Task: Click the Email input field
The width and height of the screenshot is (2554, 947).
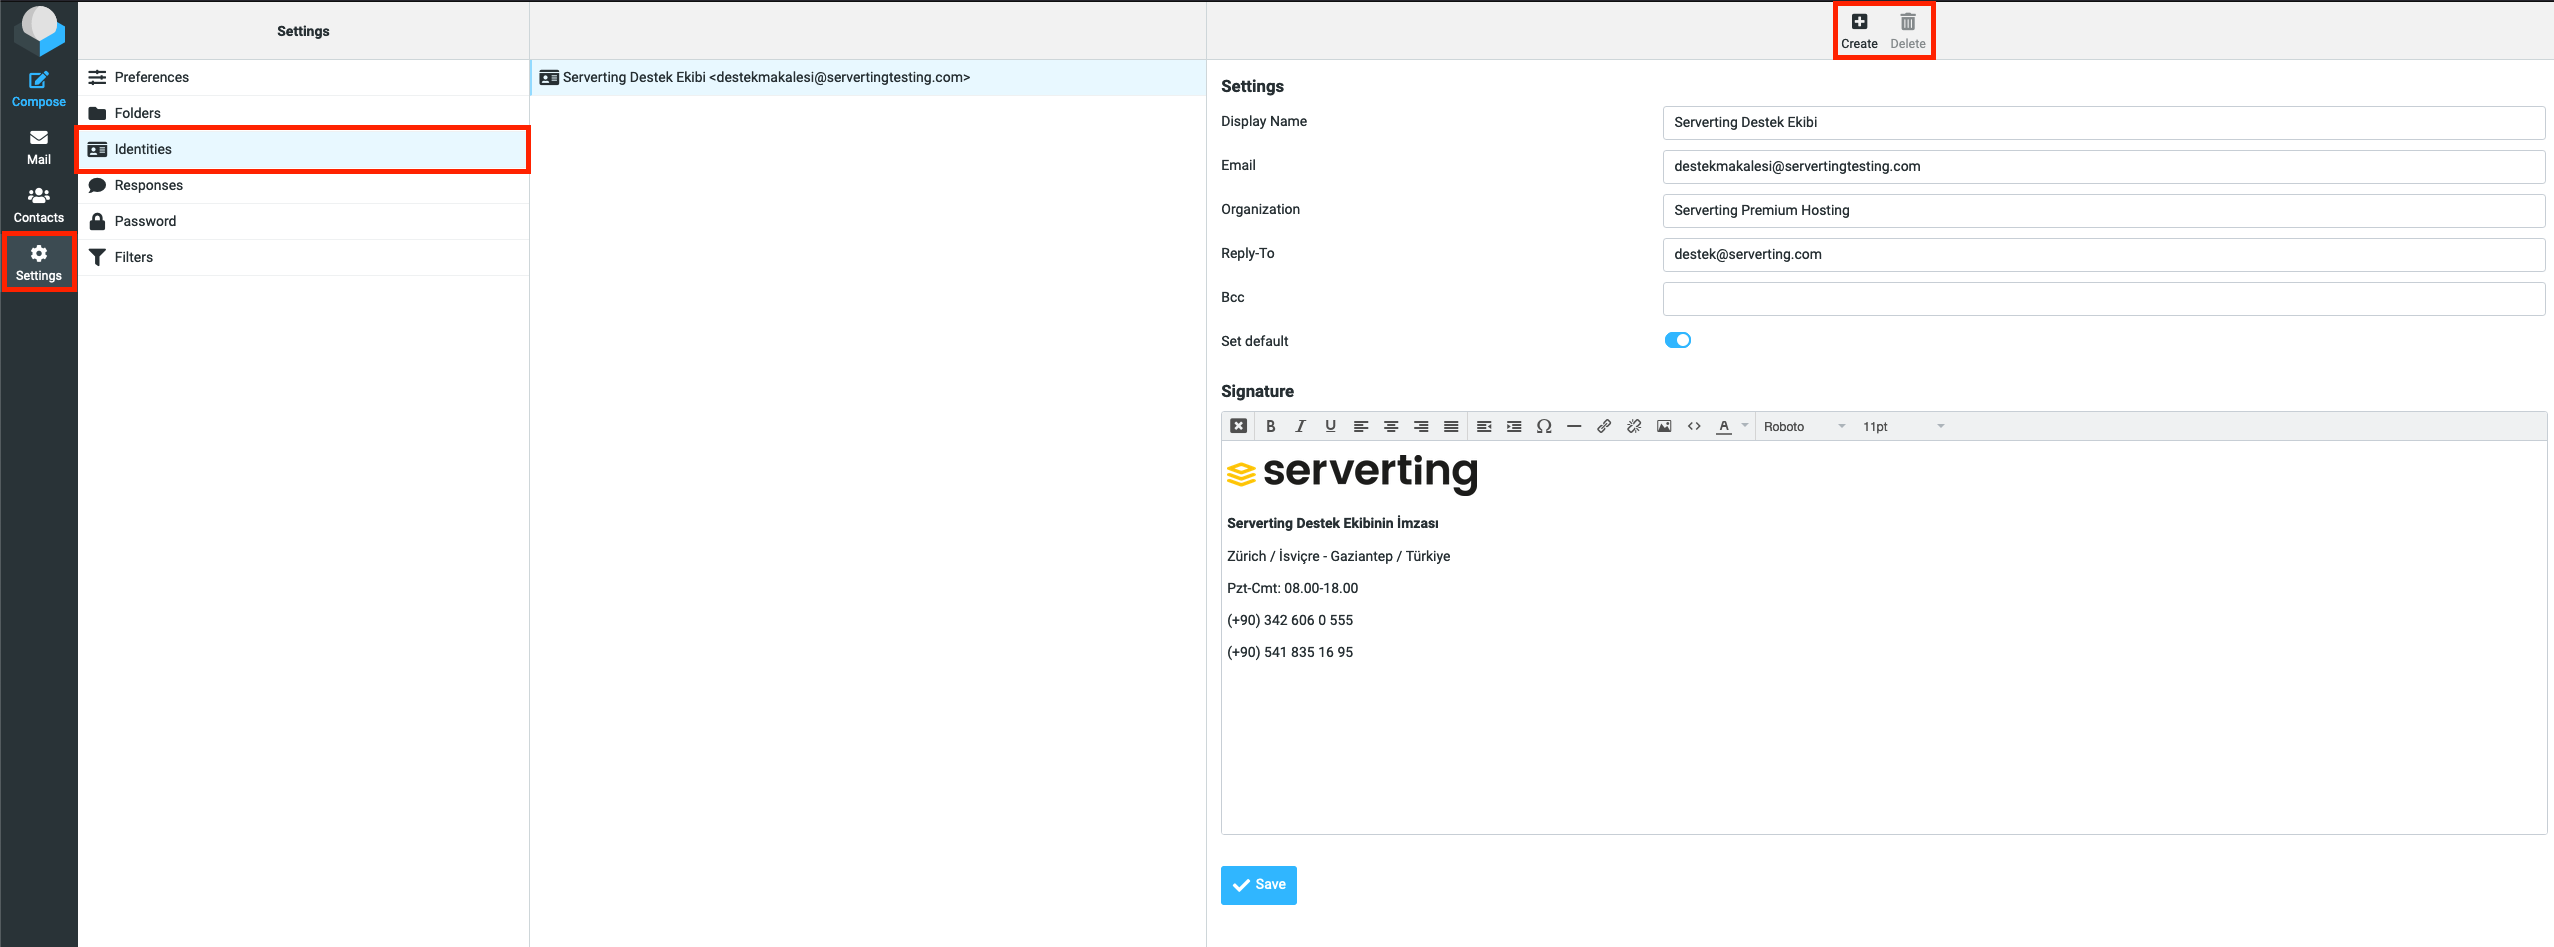Action: click(2104, 166)
